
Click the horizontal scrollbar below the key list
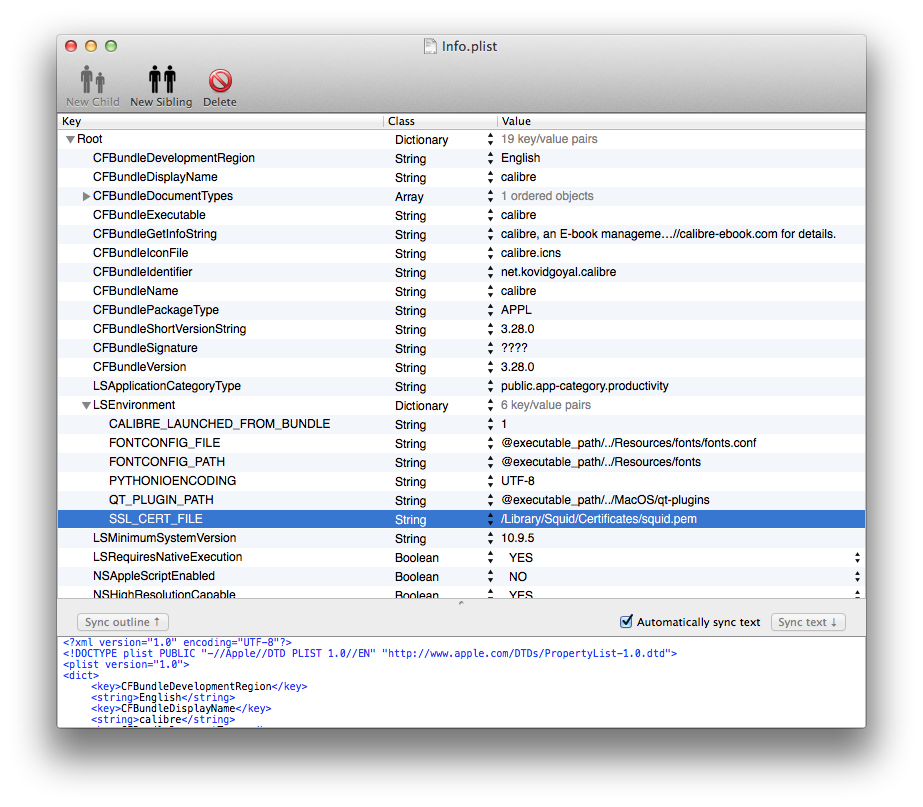[x=460, y=602]
